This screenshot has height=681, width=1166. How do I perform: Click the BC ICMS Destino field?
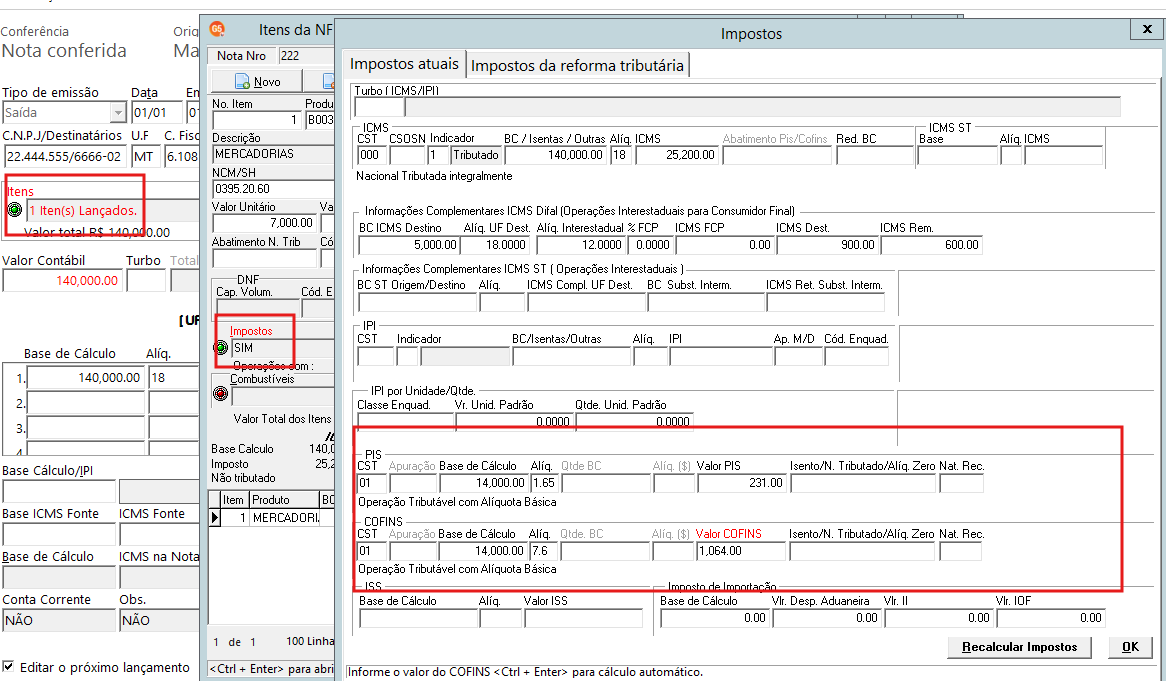[x=408, y=245]
